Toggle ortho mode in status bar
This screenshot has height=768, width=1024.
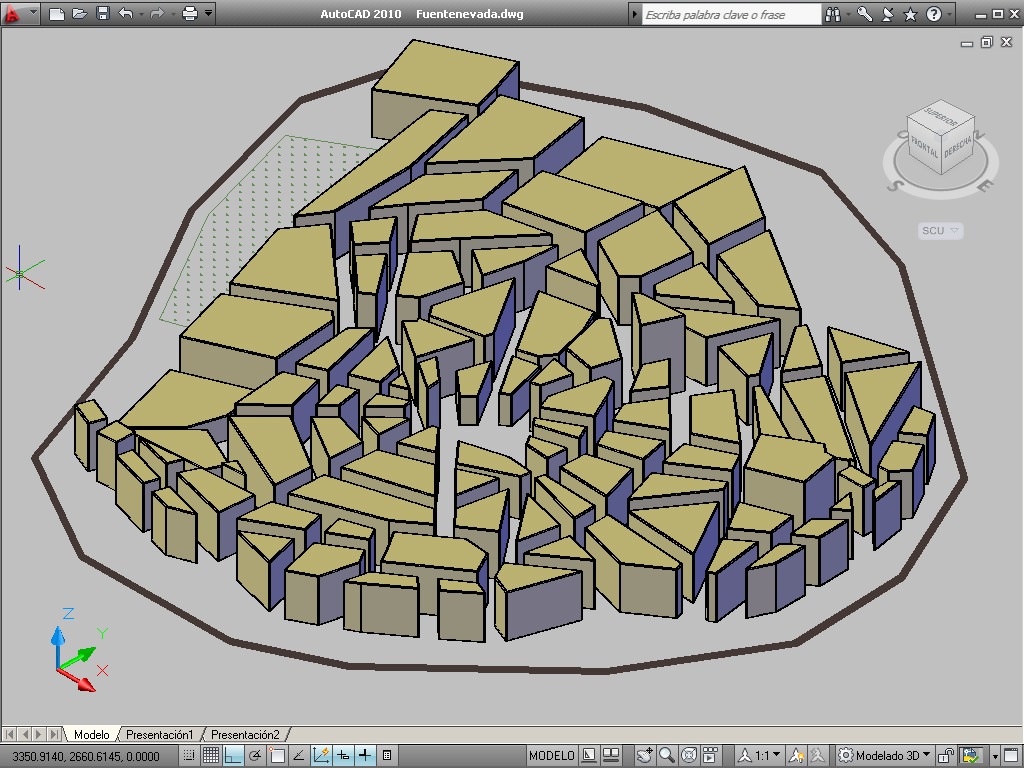[233, 756]
